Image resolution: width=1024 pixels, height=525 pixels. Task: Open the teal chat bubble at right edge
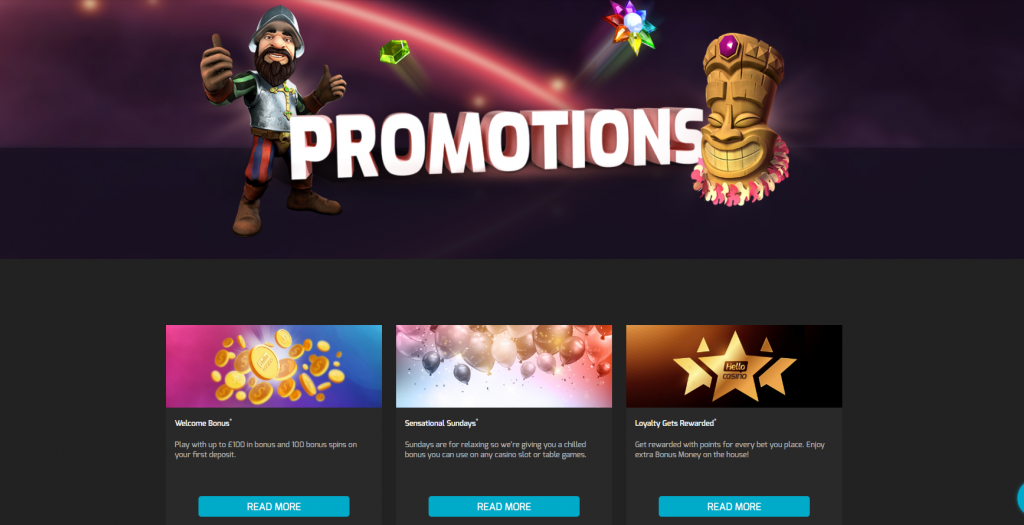[x=1021, y=498]
